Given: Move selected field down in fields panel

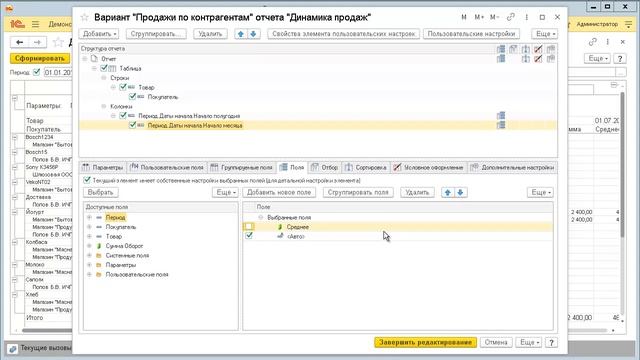Looking at the screenshot, I should pyautogui.click(x=460, y=192).
